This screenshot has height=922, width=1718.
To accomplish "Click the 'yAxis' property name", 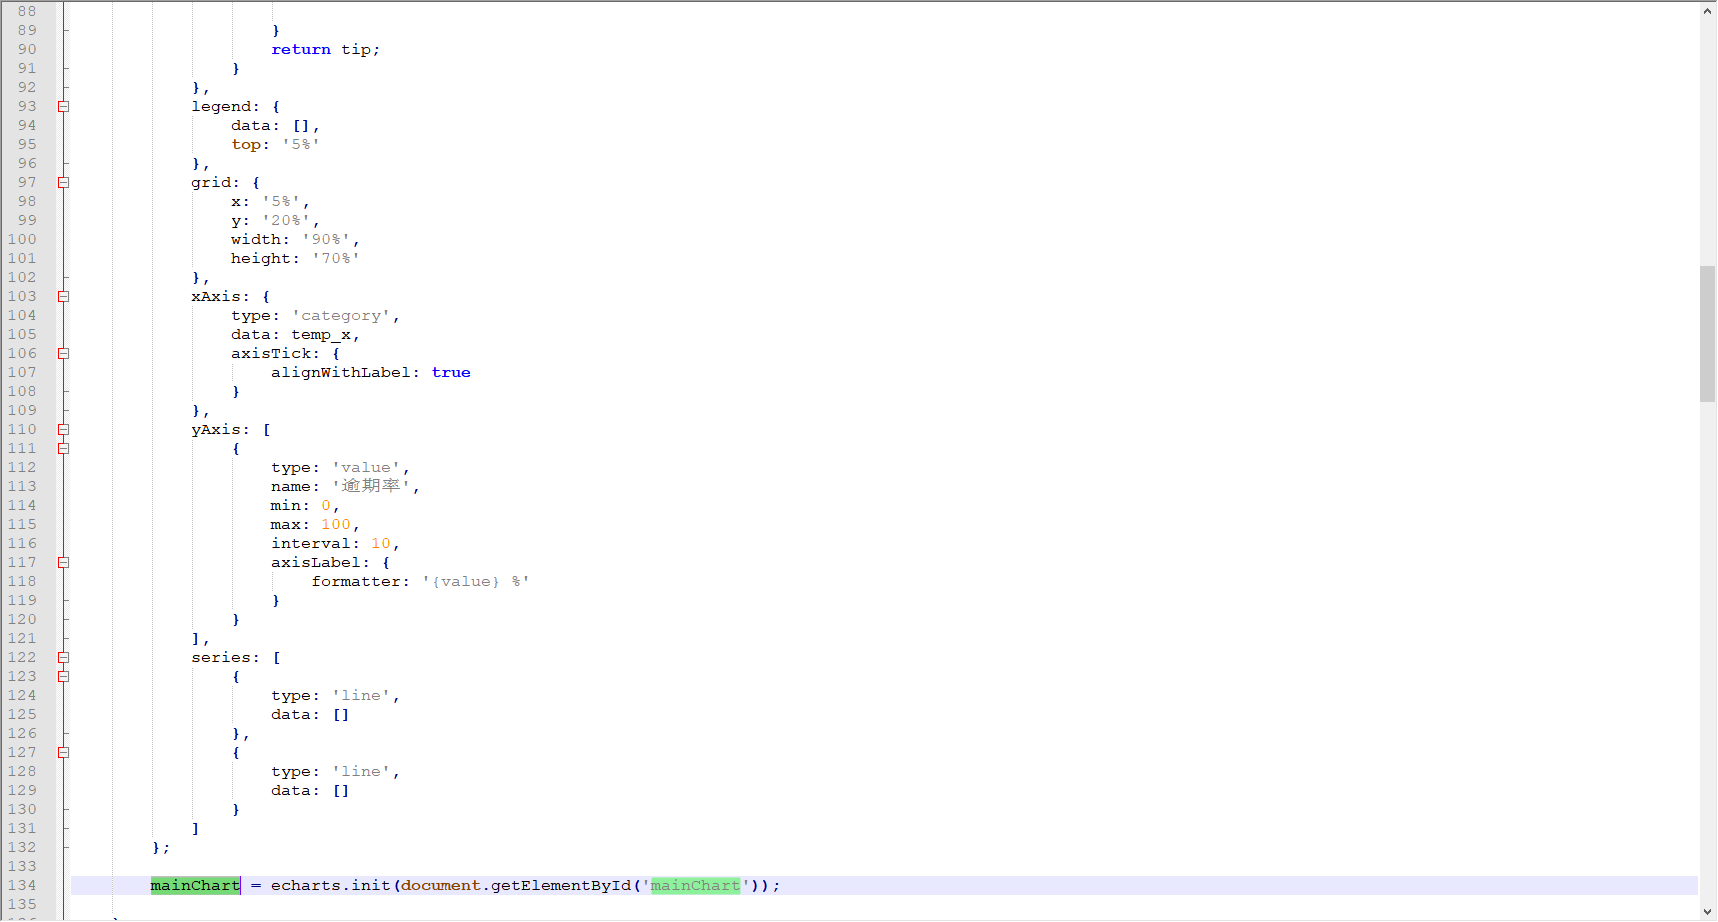I will click(x=216, y=429).
